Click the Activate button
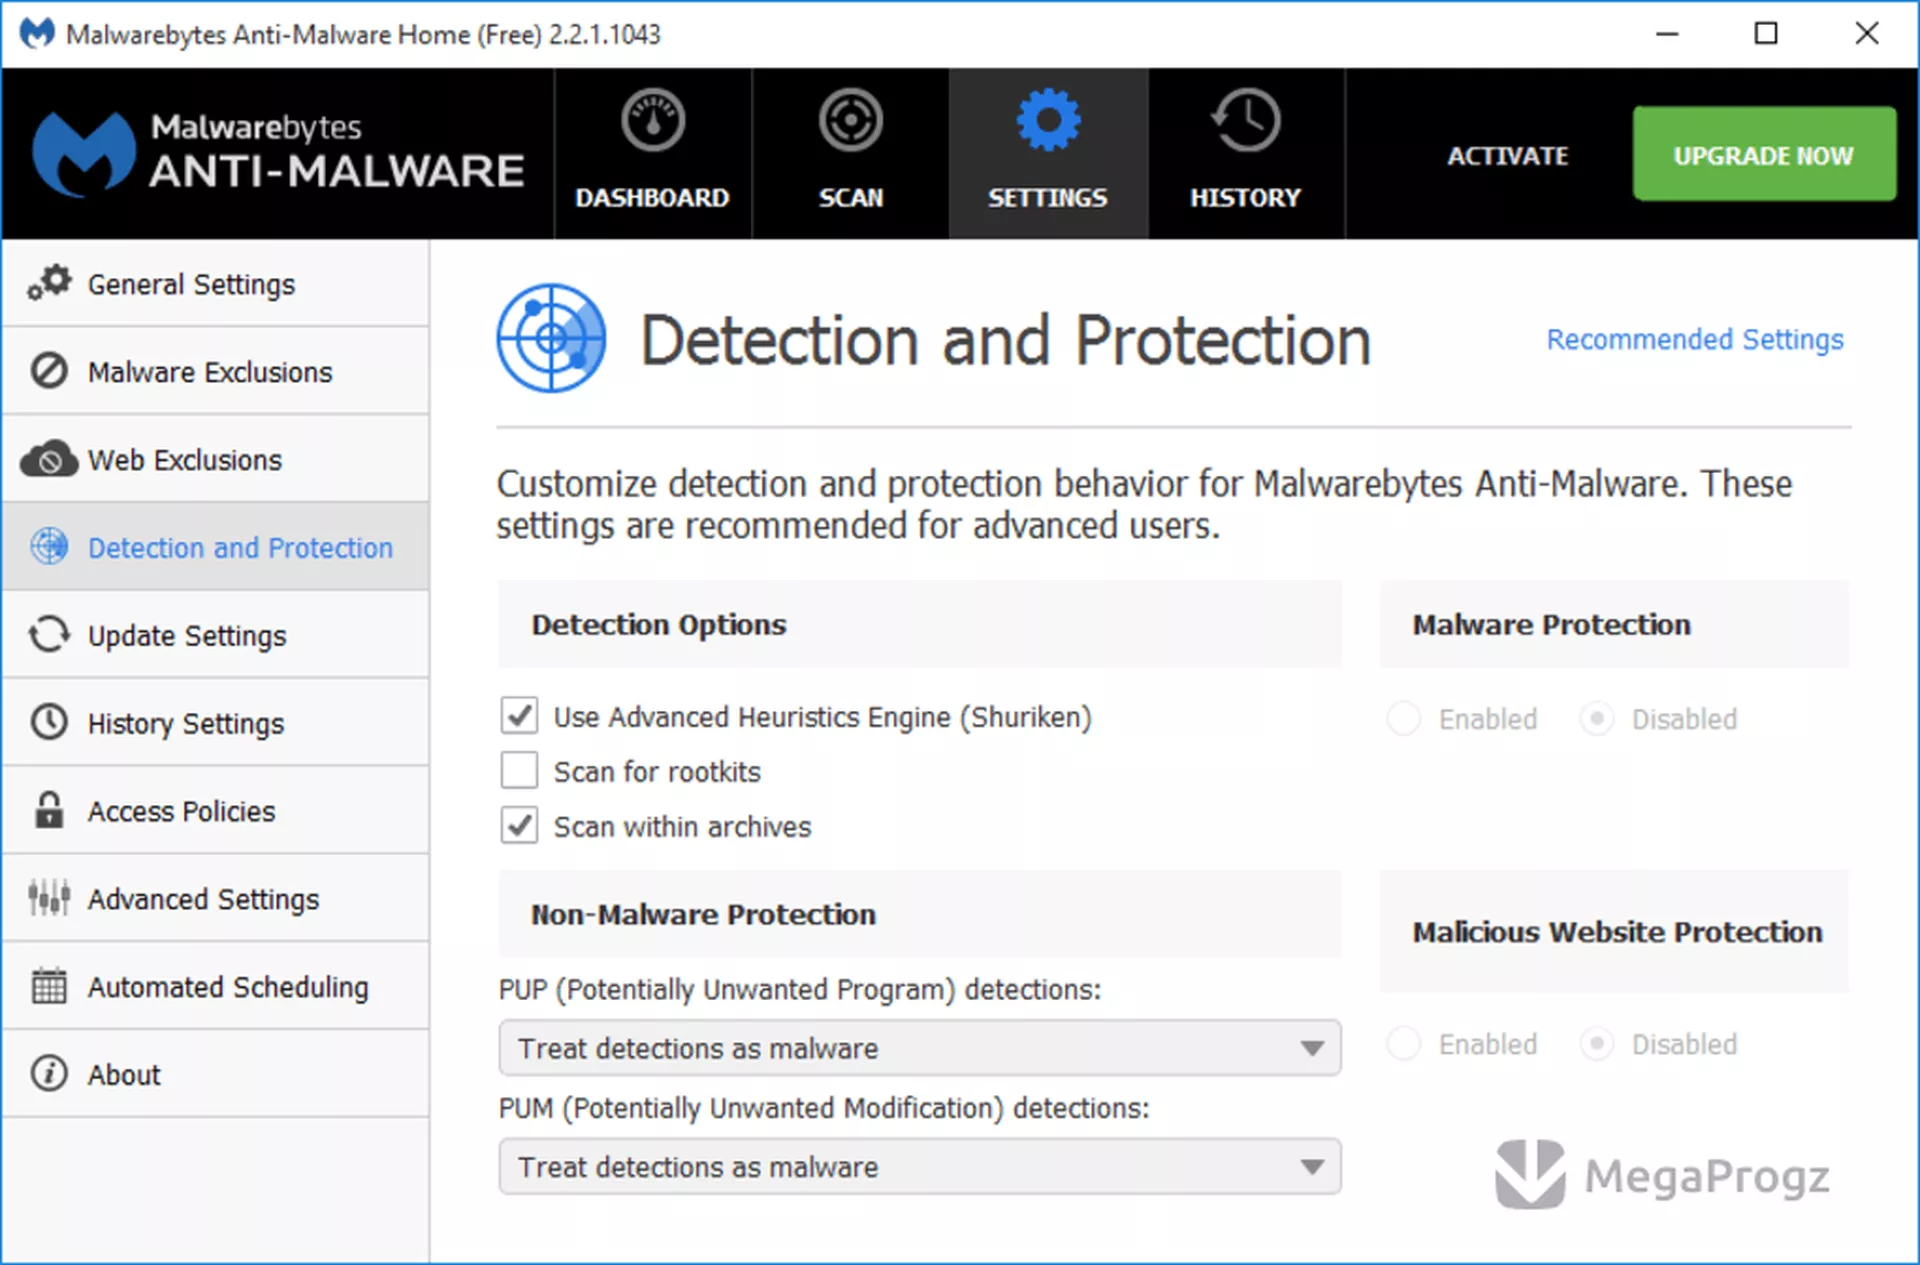Image resolution: width=1920 pixels, height=1265 pixels. pos(1507,156)
